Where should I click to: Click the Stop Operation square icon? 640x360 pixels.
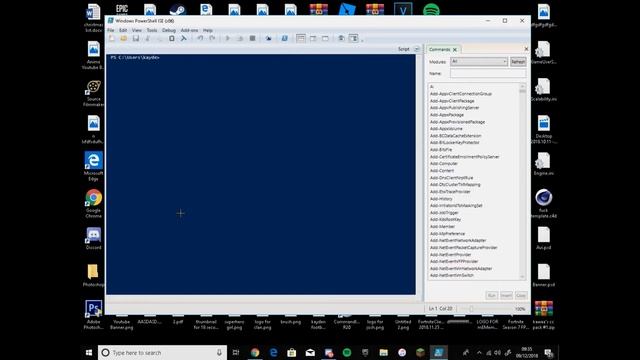[x=253, y=38]
